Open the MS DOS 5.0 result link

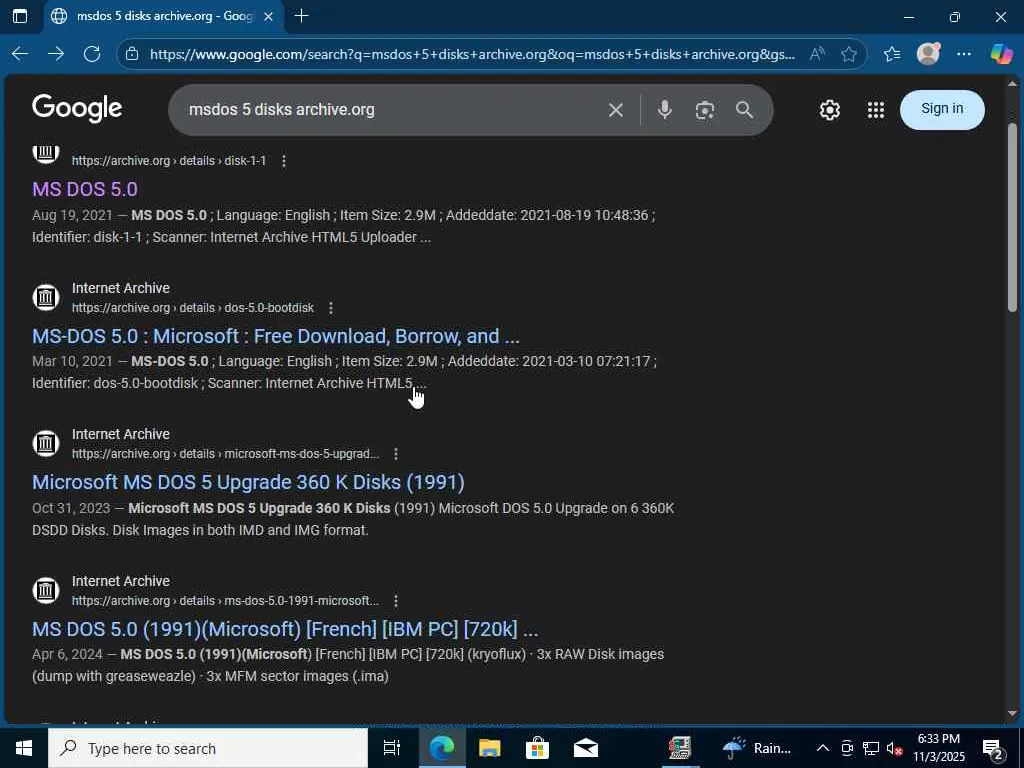click(85, 189)
